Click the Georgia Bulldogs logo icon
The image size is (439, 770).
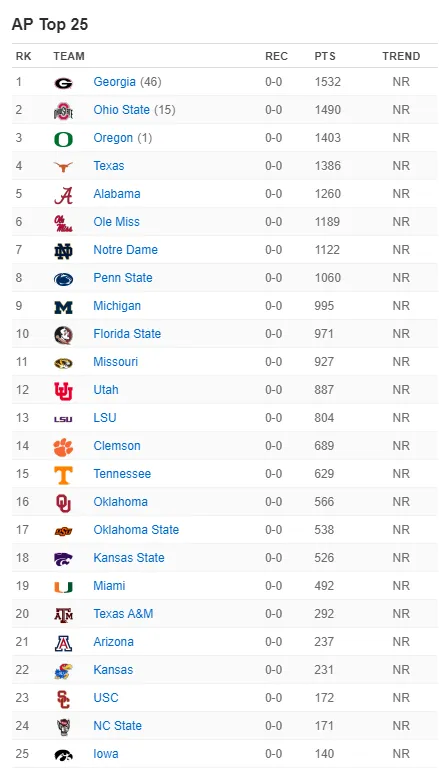click(63, 83)
